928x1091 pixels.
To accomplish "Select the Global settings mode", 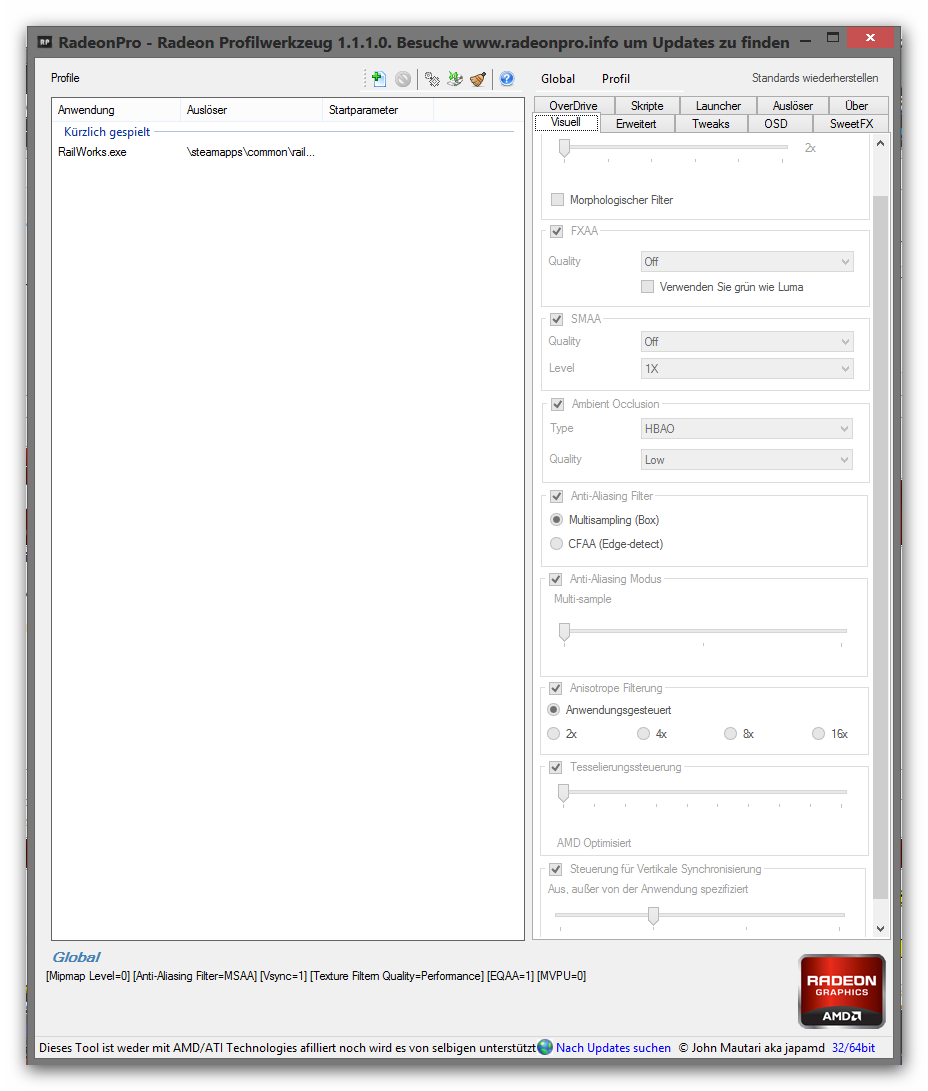I will [558, 79].
